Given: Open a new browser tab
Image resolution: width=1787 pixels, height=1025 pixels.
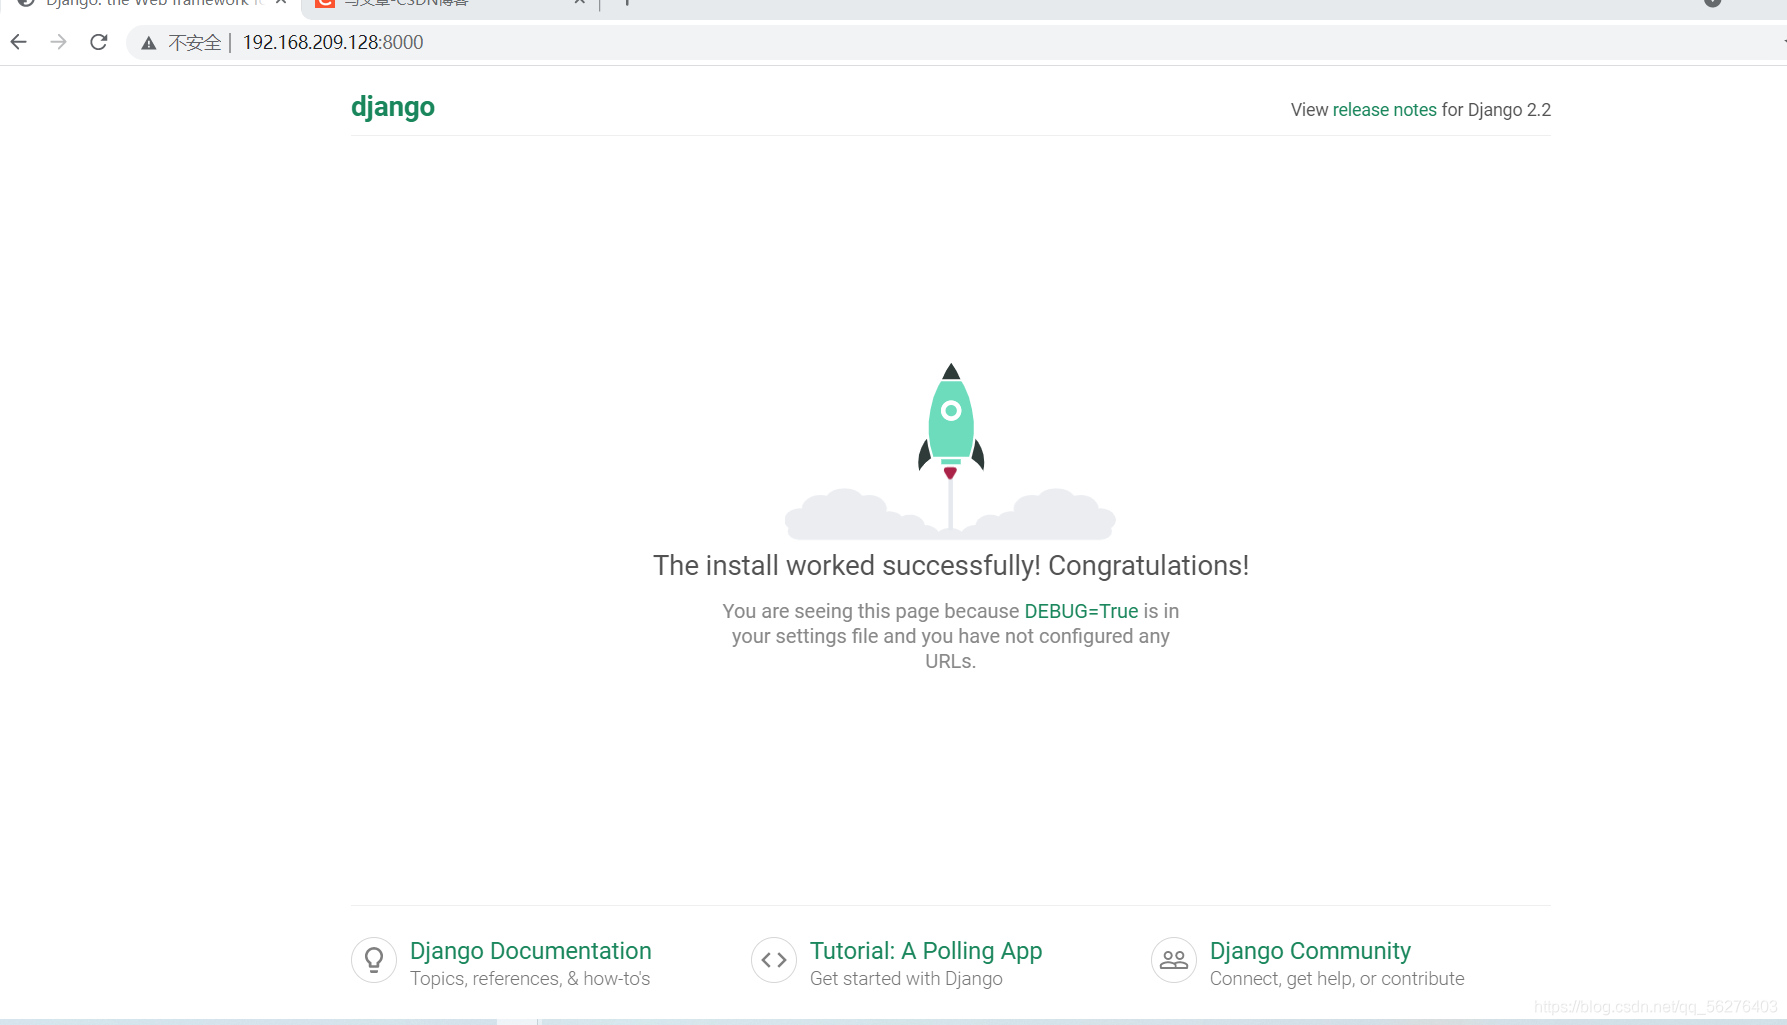Looking at the screenshot, I should click(627, 3).
